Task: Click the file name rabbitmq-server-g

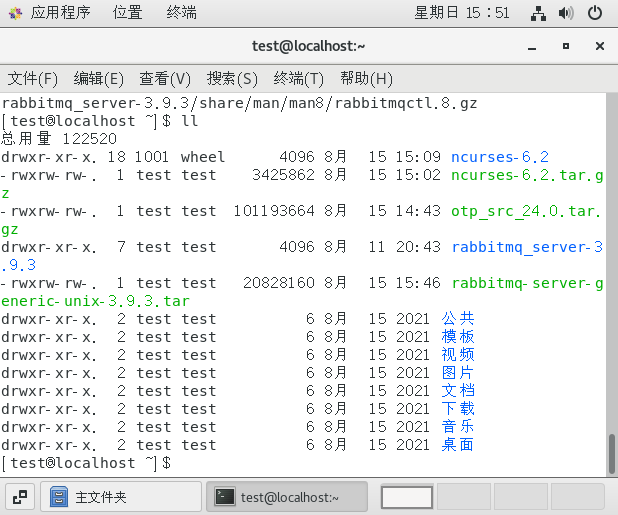Action: pos(527,284)
